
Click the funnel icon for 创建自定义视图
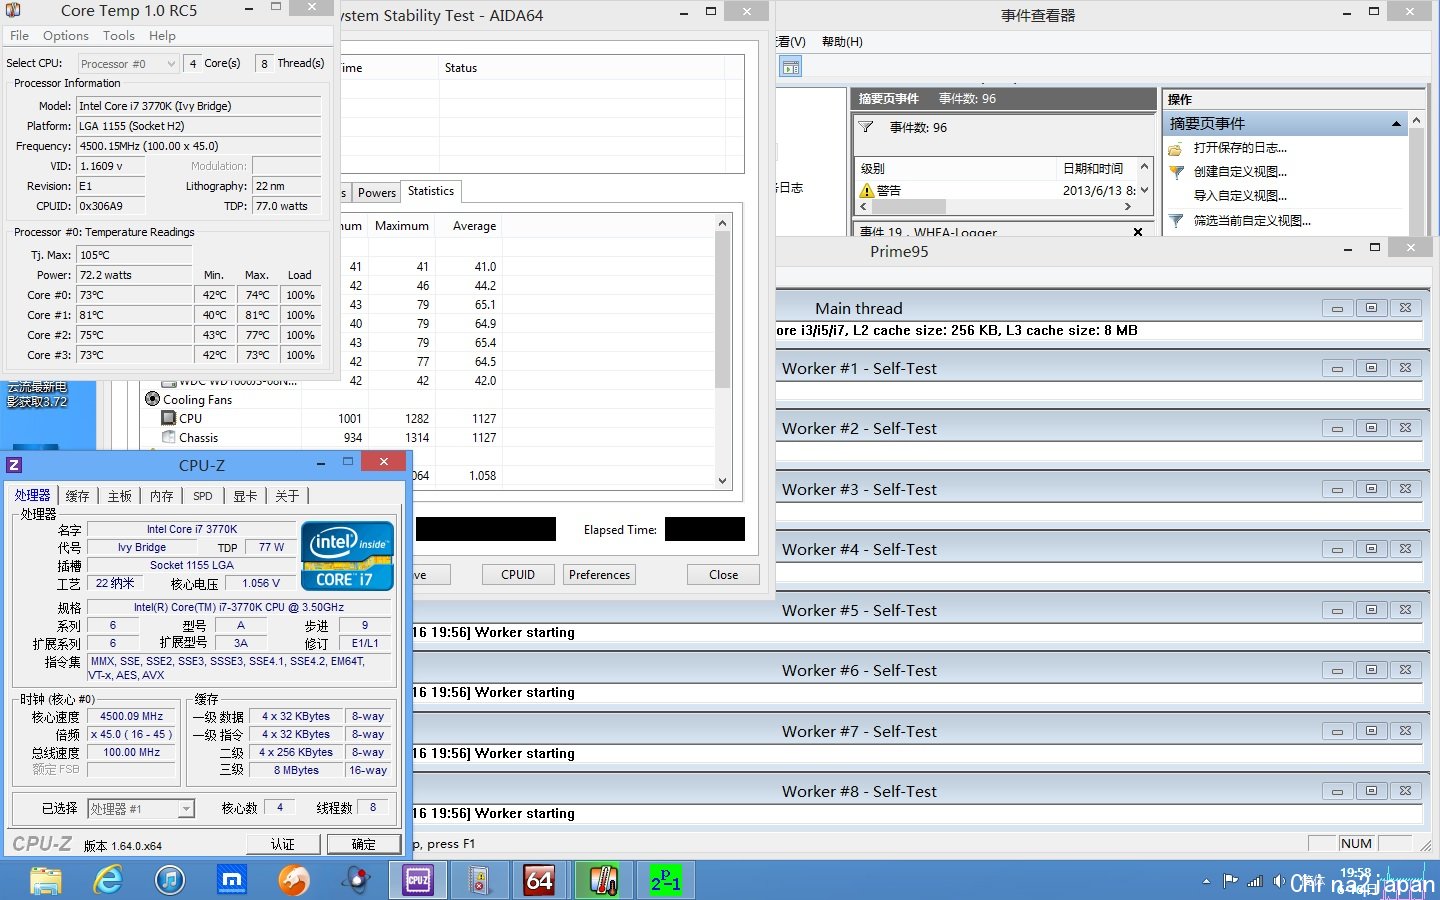point(1176,172)
